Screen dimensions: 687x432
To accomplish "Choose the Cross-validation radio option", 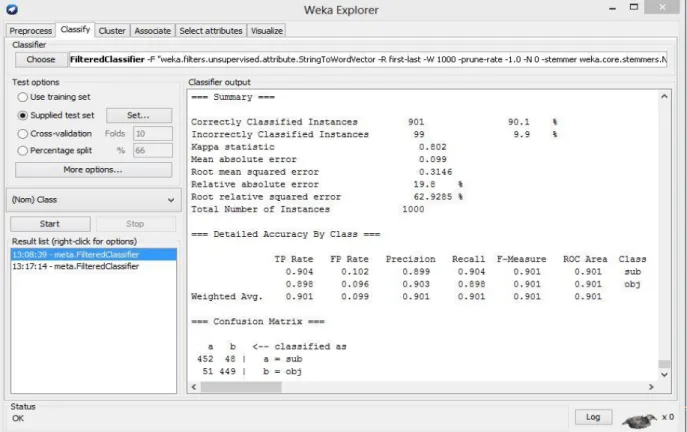I will (x=54, y=134).
